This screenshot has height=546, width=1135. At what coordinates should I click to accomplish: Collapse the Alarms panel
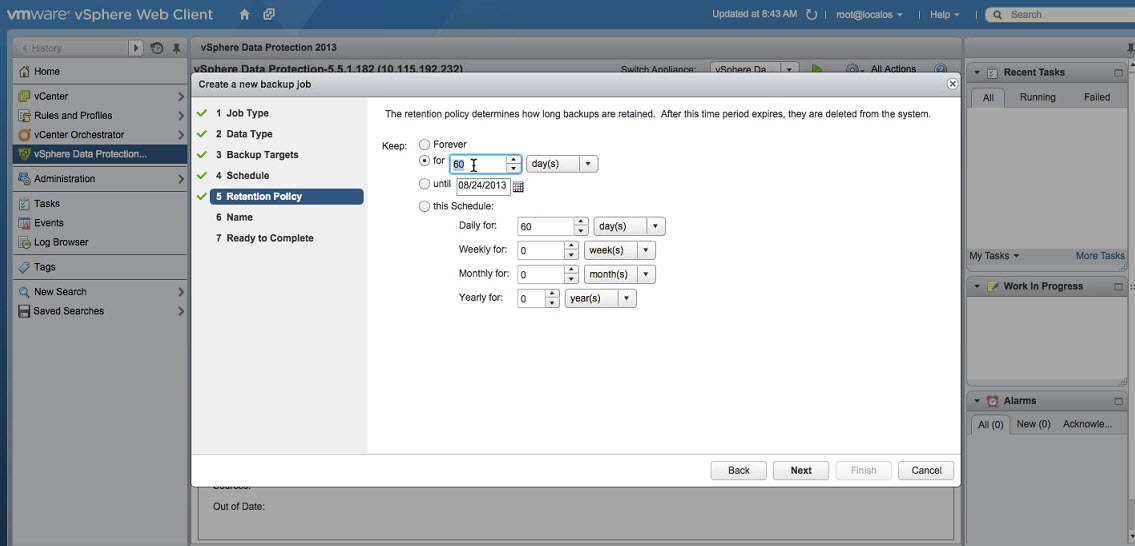pos(976,401)
